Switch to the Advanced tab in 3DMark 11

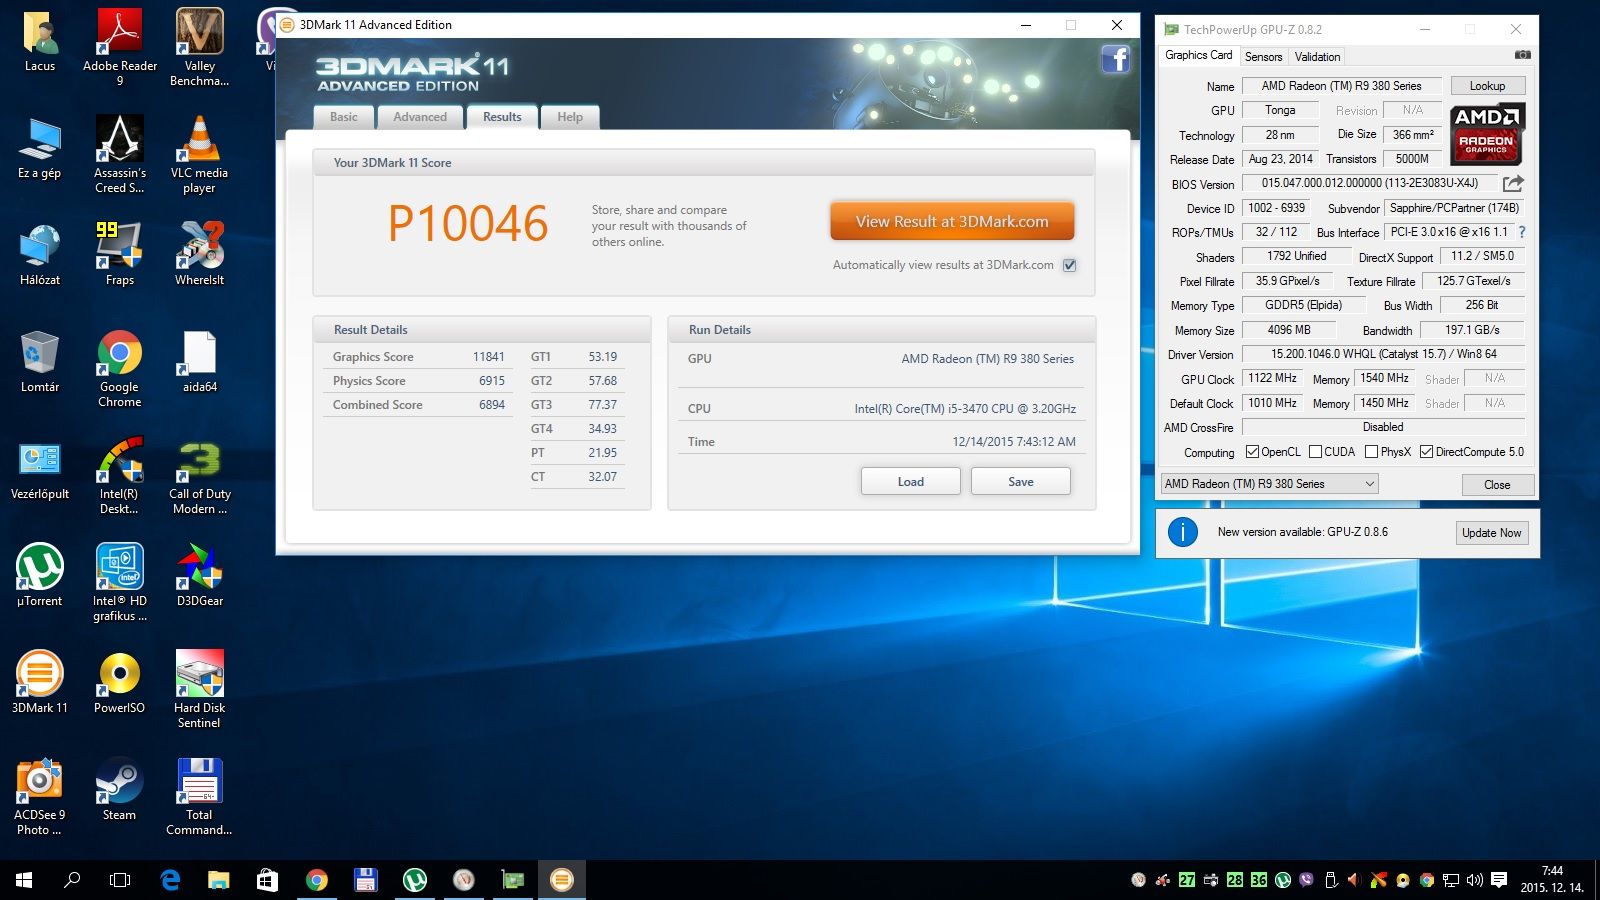click(420, 117)
